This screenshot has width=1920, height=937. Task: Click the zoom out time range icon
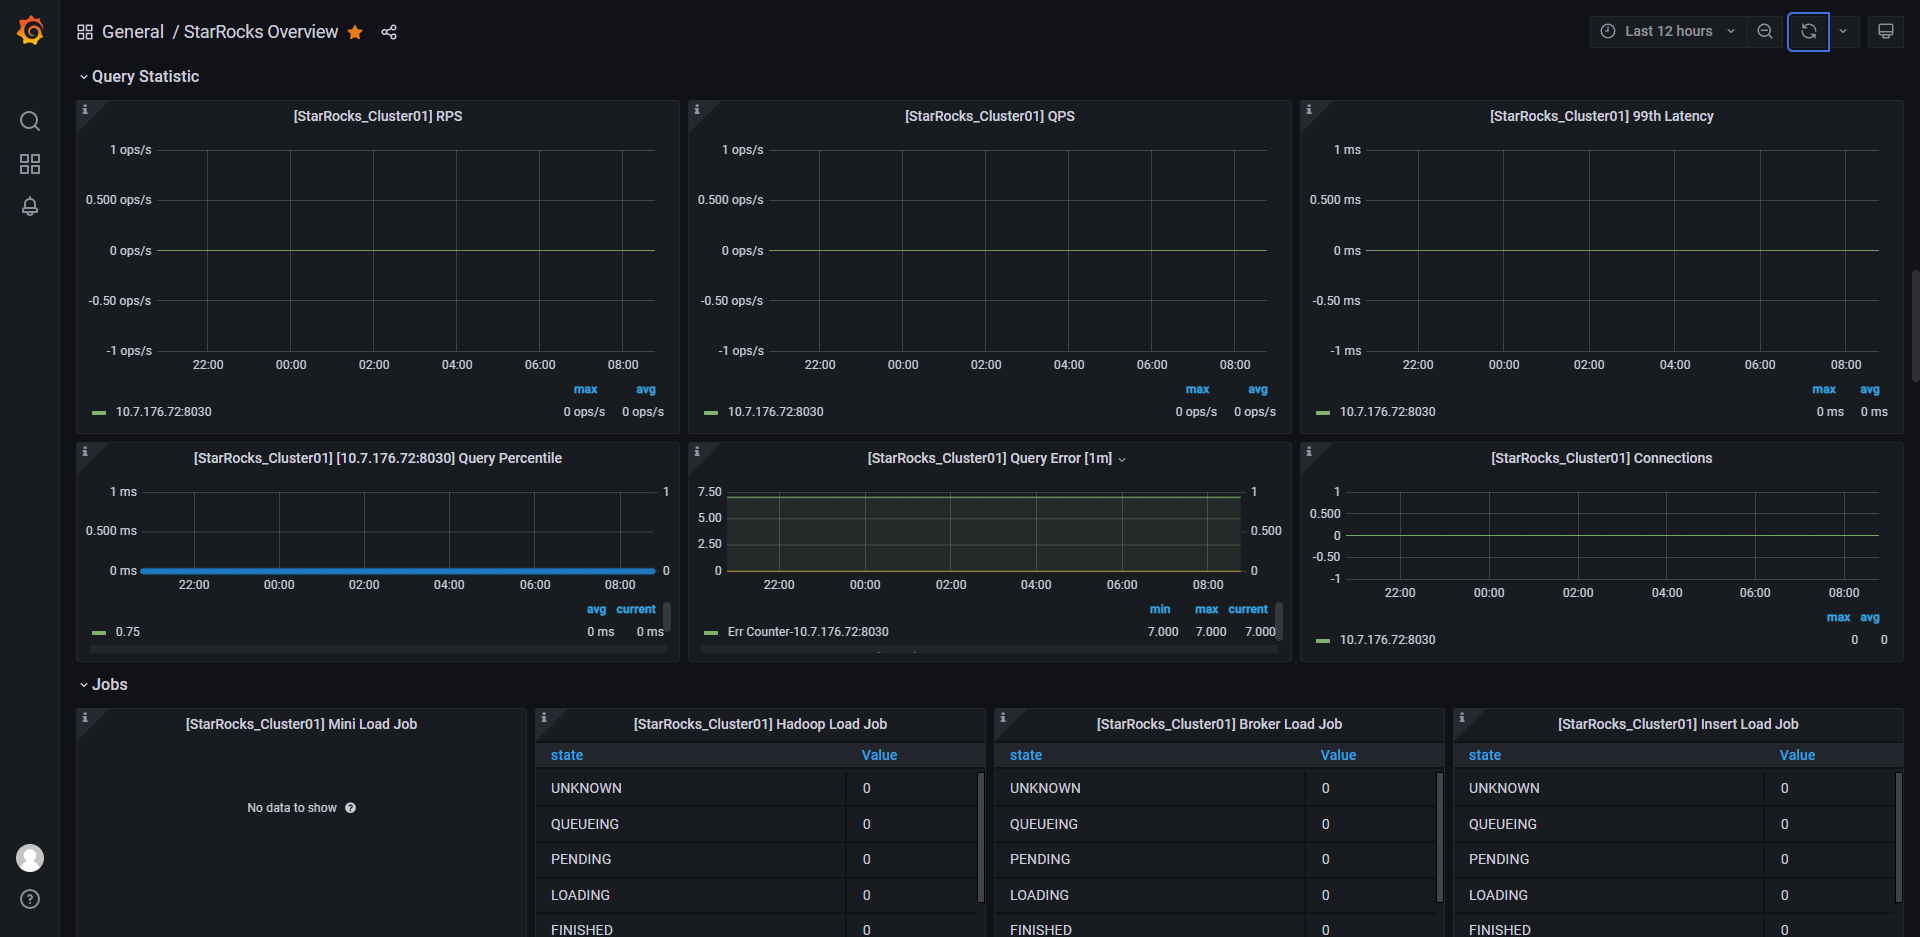click(x=1765, y=31)
